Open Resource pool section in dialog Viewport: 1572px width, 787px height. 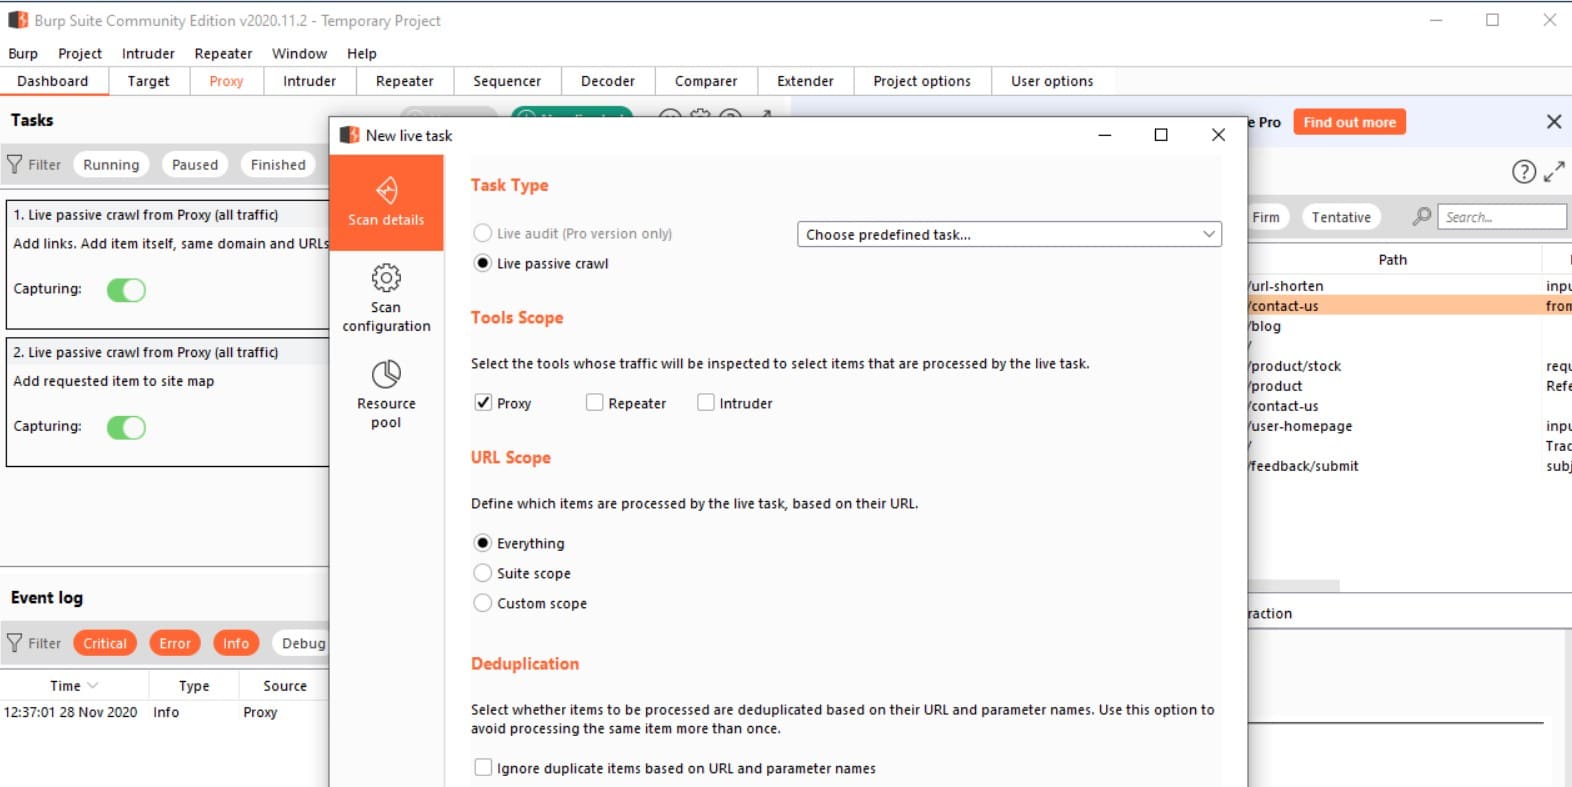tap(386, 395)
